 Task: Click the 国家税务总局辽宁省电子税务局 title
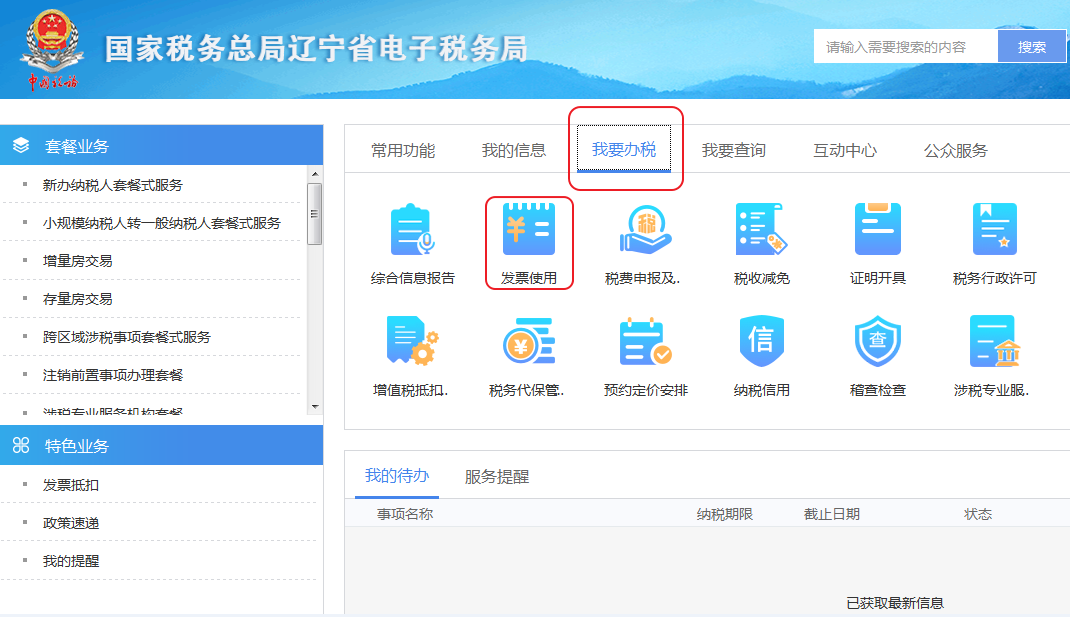click(x=316, y=49)
